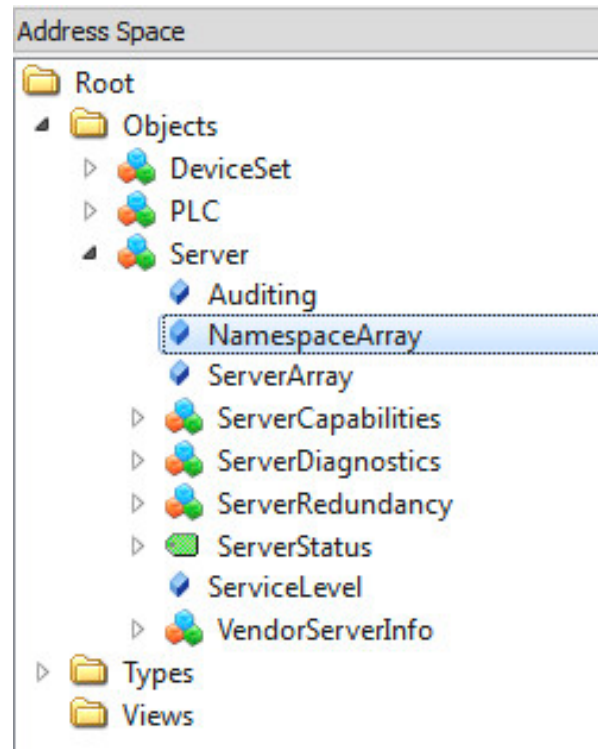Expand the Types folder
598x749 pixels.
point(43,672)
